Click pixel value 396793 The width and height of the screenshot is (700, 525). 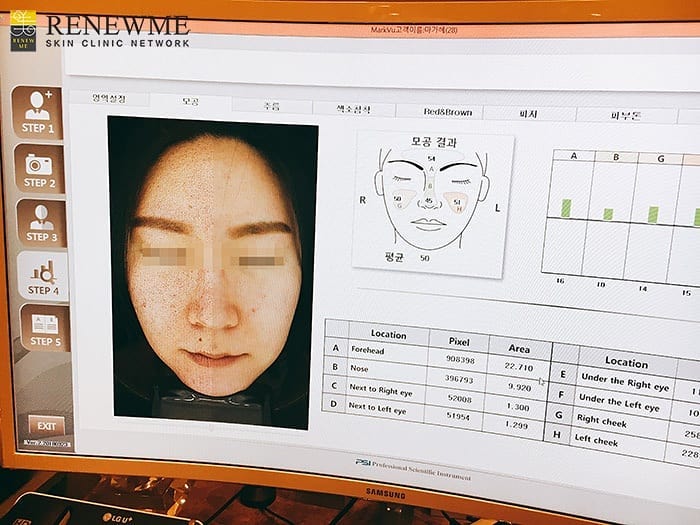pos(458,379)
